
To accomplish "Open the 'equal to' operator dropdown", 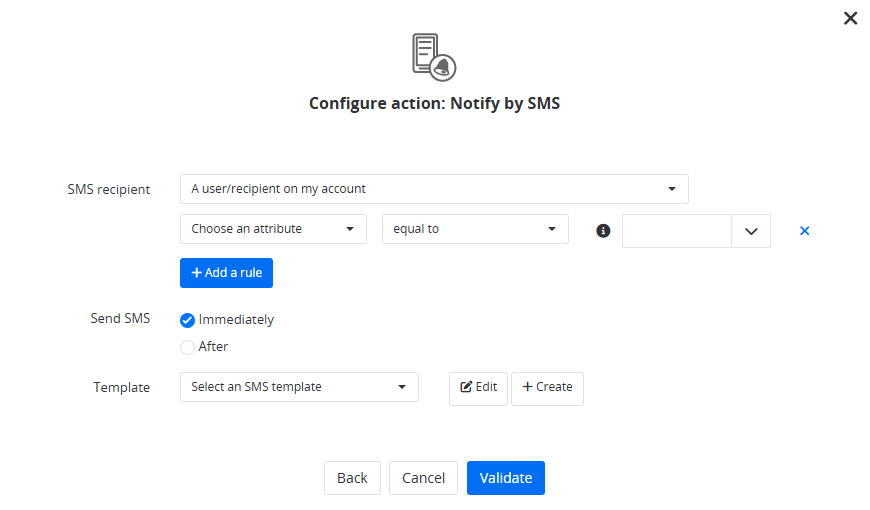I will click(475, 229).
